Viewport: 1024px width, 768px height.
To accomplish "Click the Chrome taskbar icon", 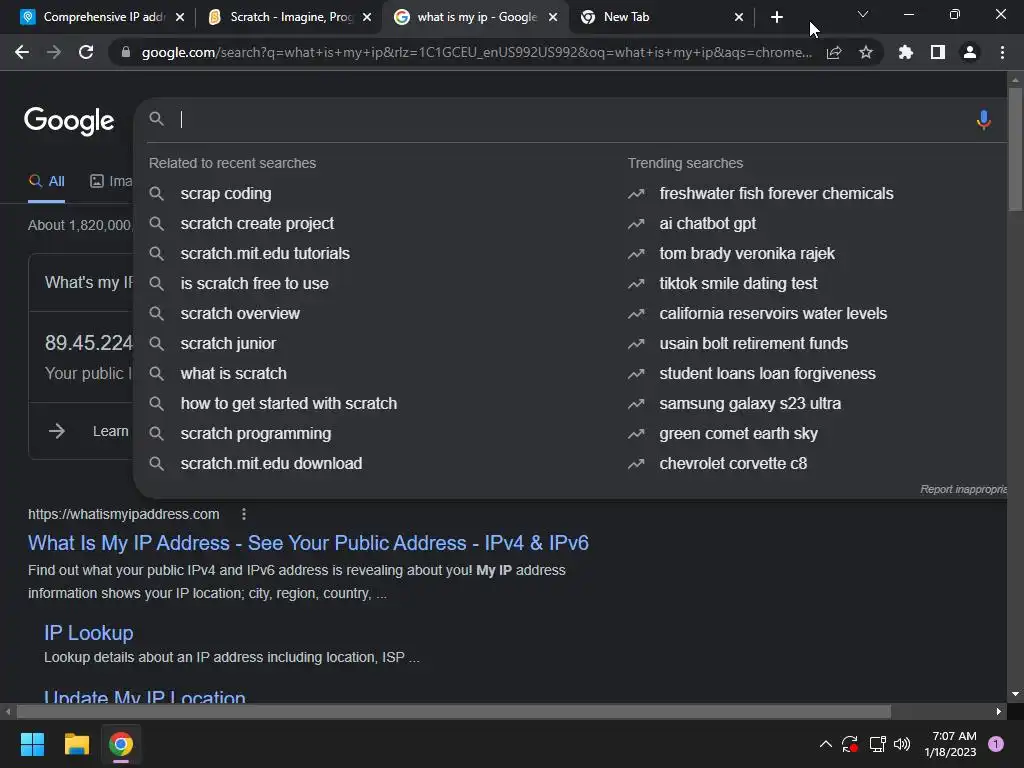I will pyautogui.click(x=121, y=744).
